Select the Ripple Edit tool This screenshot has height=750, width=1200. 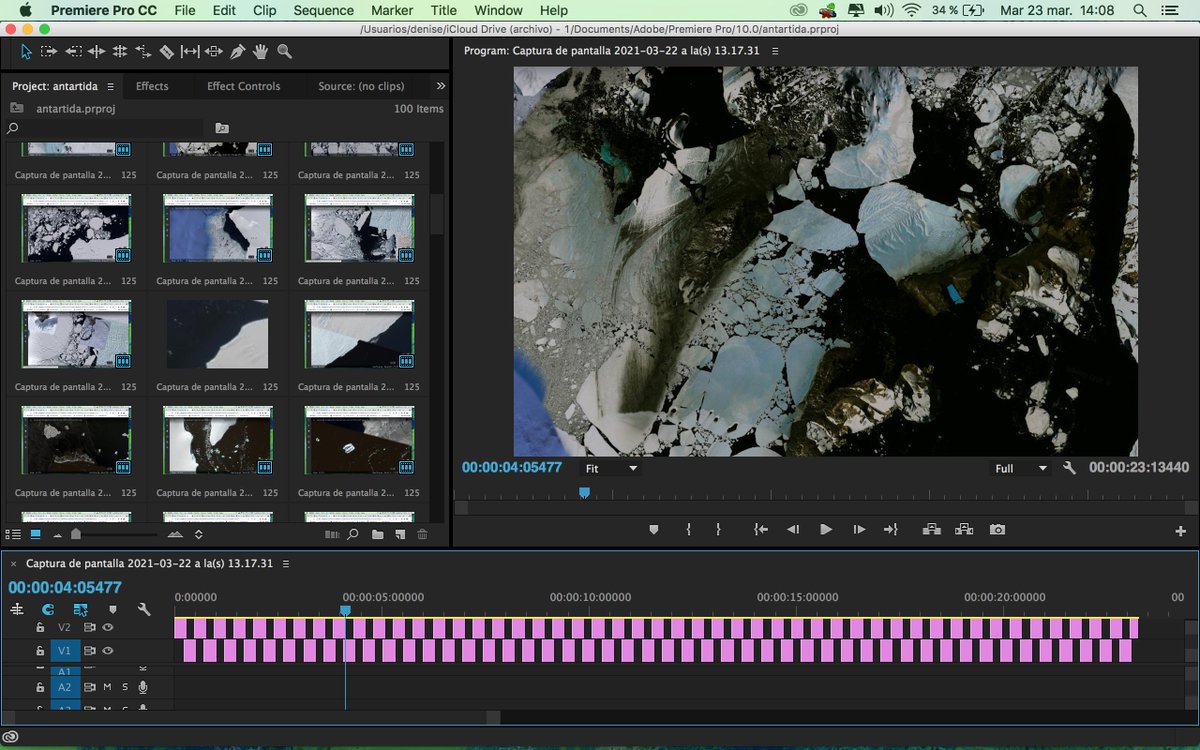click(x=96, y=51)
